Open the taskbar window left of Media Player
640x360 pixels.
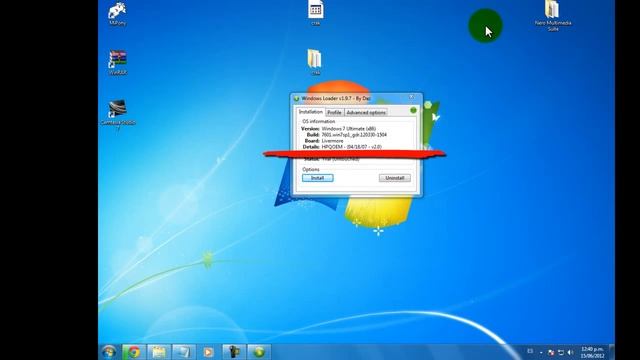[183, 352]
